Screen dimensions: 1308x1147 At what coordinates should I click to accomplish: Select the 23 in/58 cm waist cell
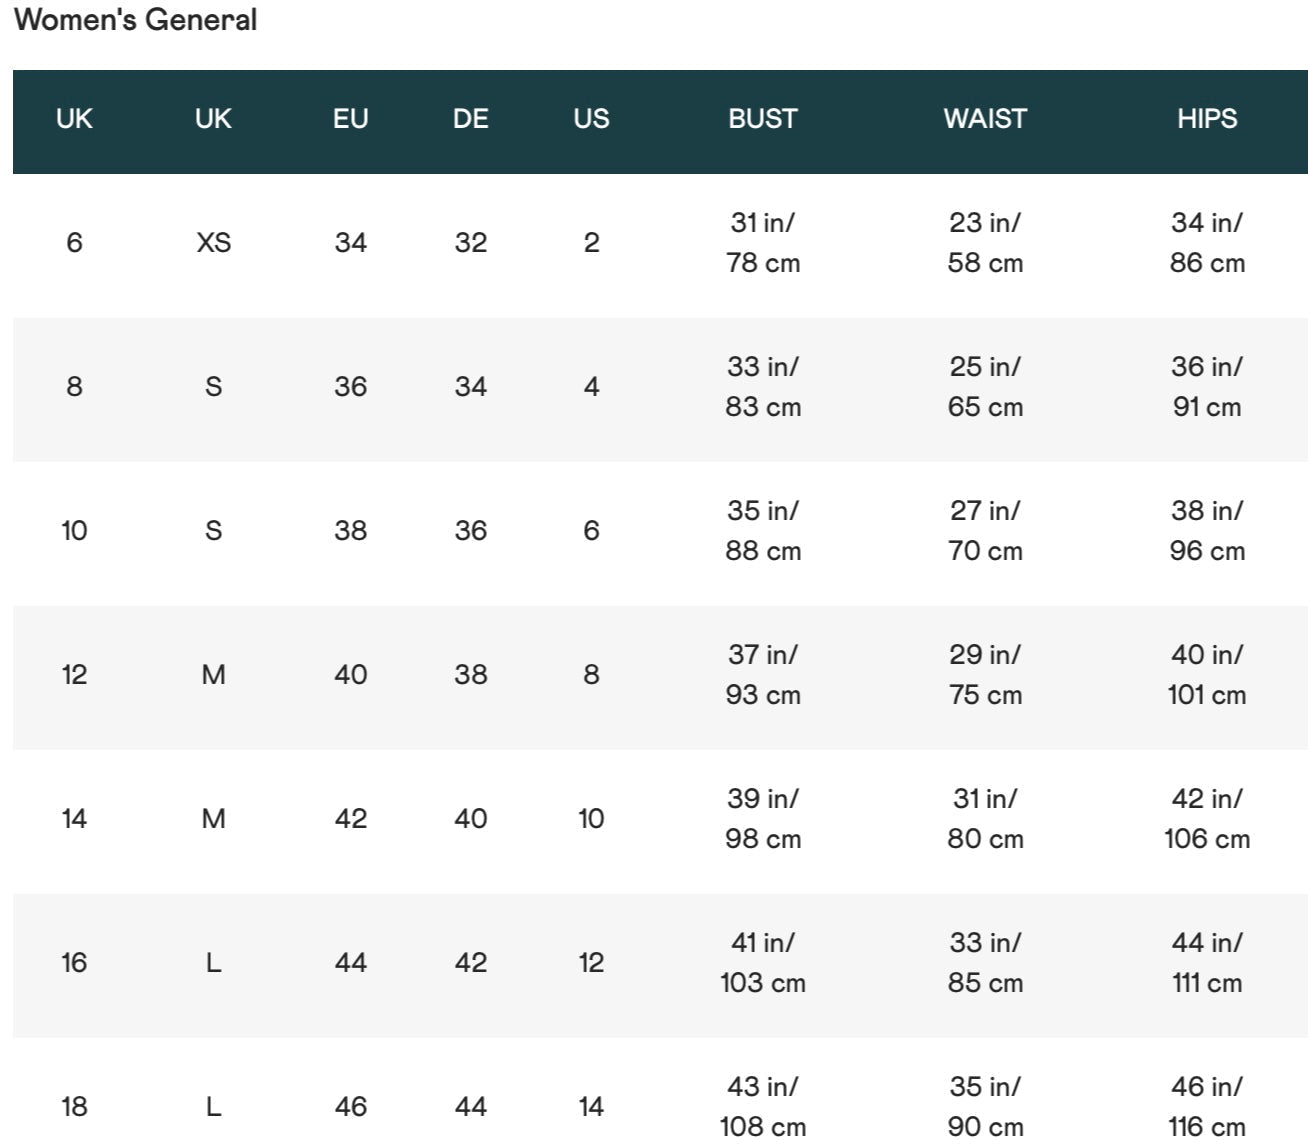pyautogui.click(x=985, y=242)
